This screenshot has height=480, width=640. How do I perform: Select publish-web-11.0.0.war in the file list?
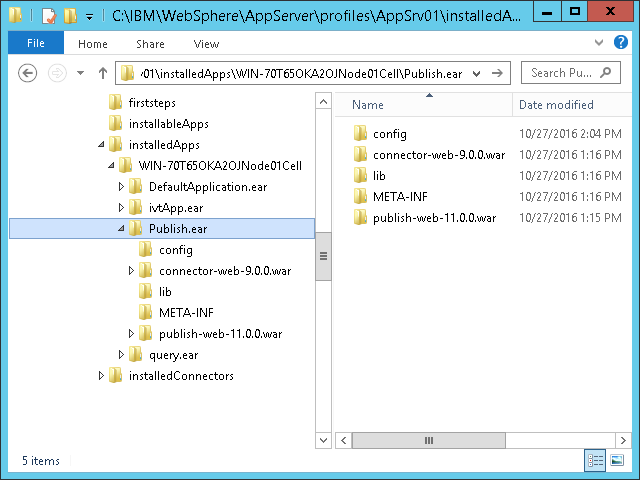pos(434,217)
